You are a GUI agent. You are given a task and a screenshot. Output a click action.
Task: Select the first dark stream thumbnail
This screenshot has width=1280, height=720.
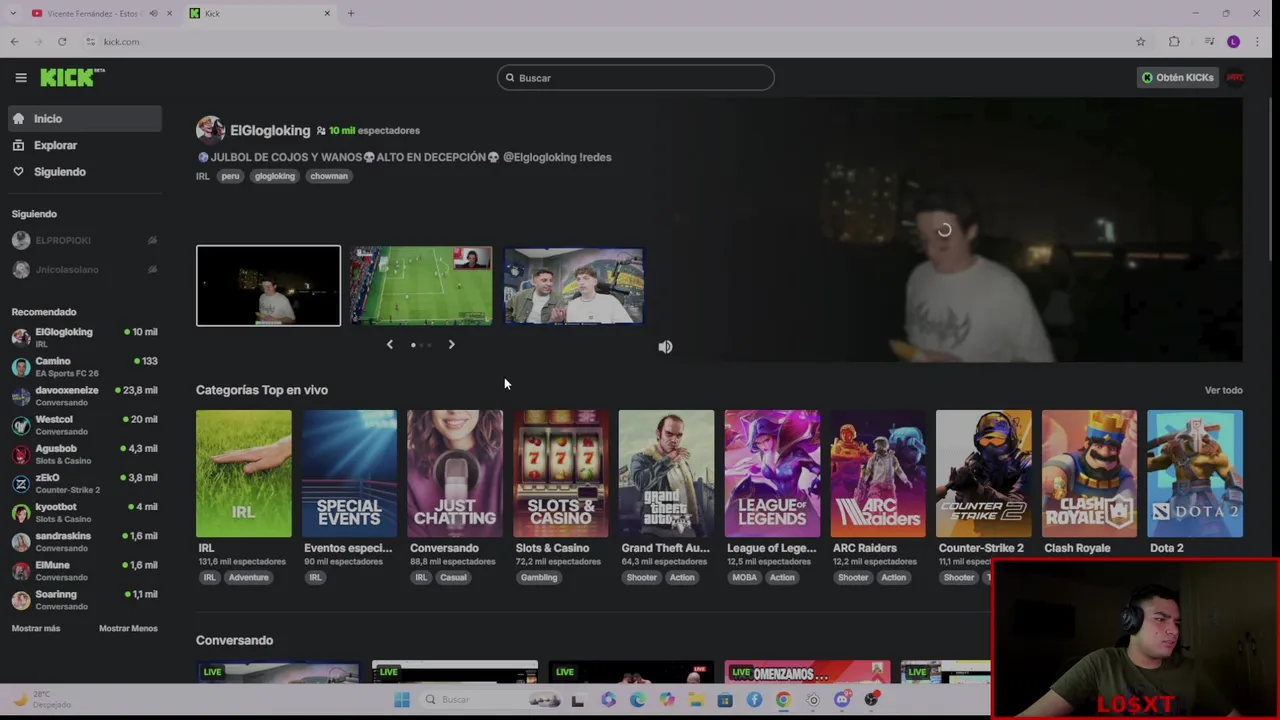point(268,286)
